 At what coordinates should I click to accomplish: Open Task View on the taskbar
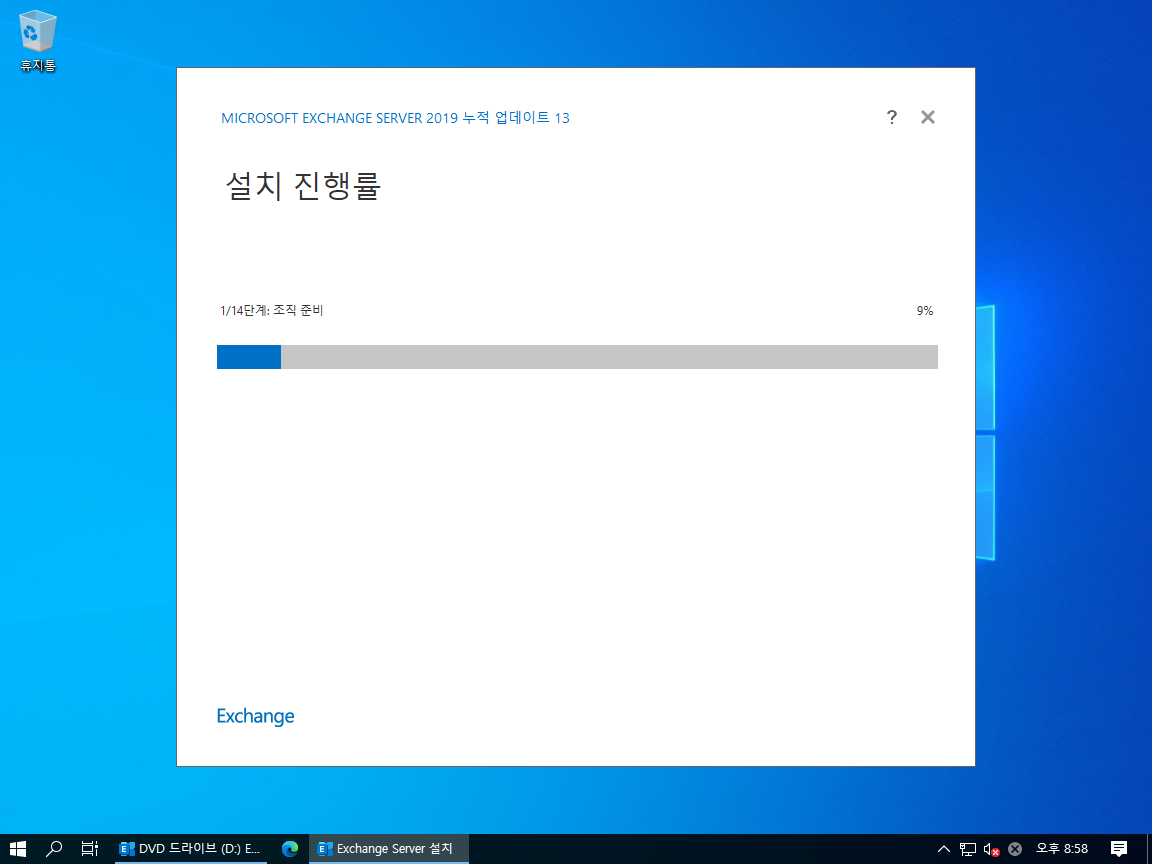(x=90, y=849)
